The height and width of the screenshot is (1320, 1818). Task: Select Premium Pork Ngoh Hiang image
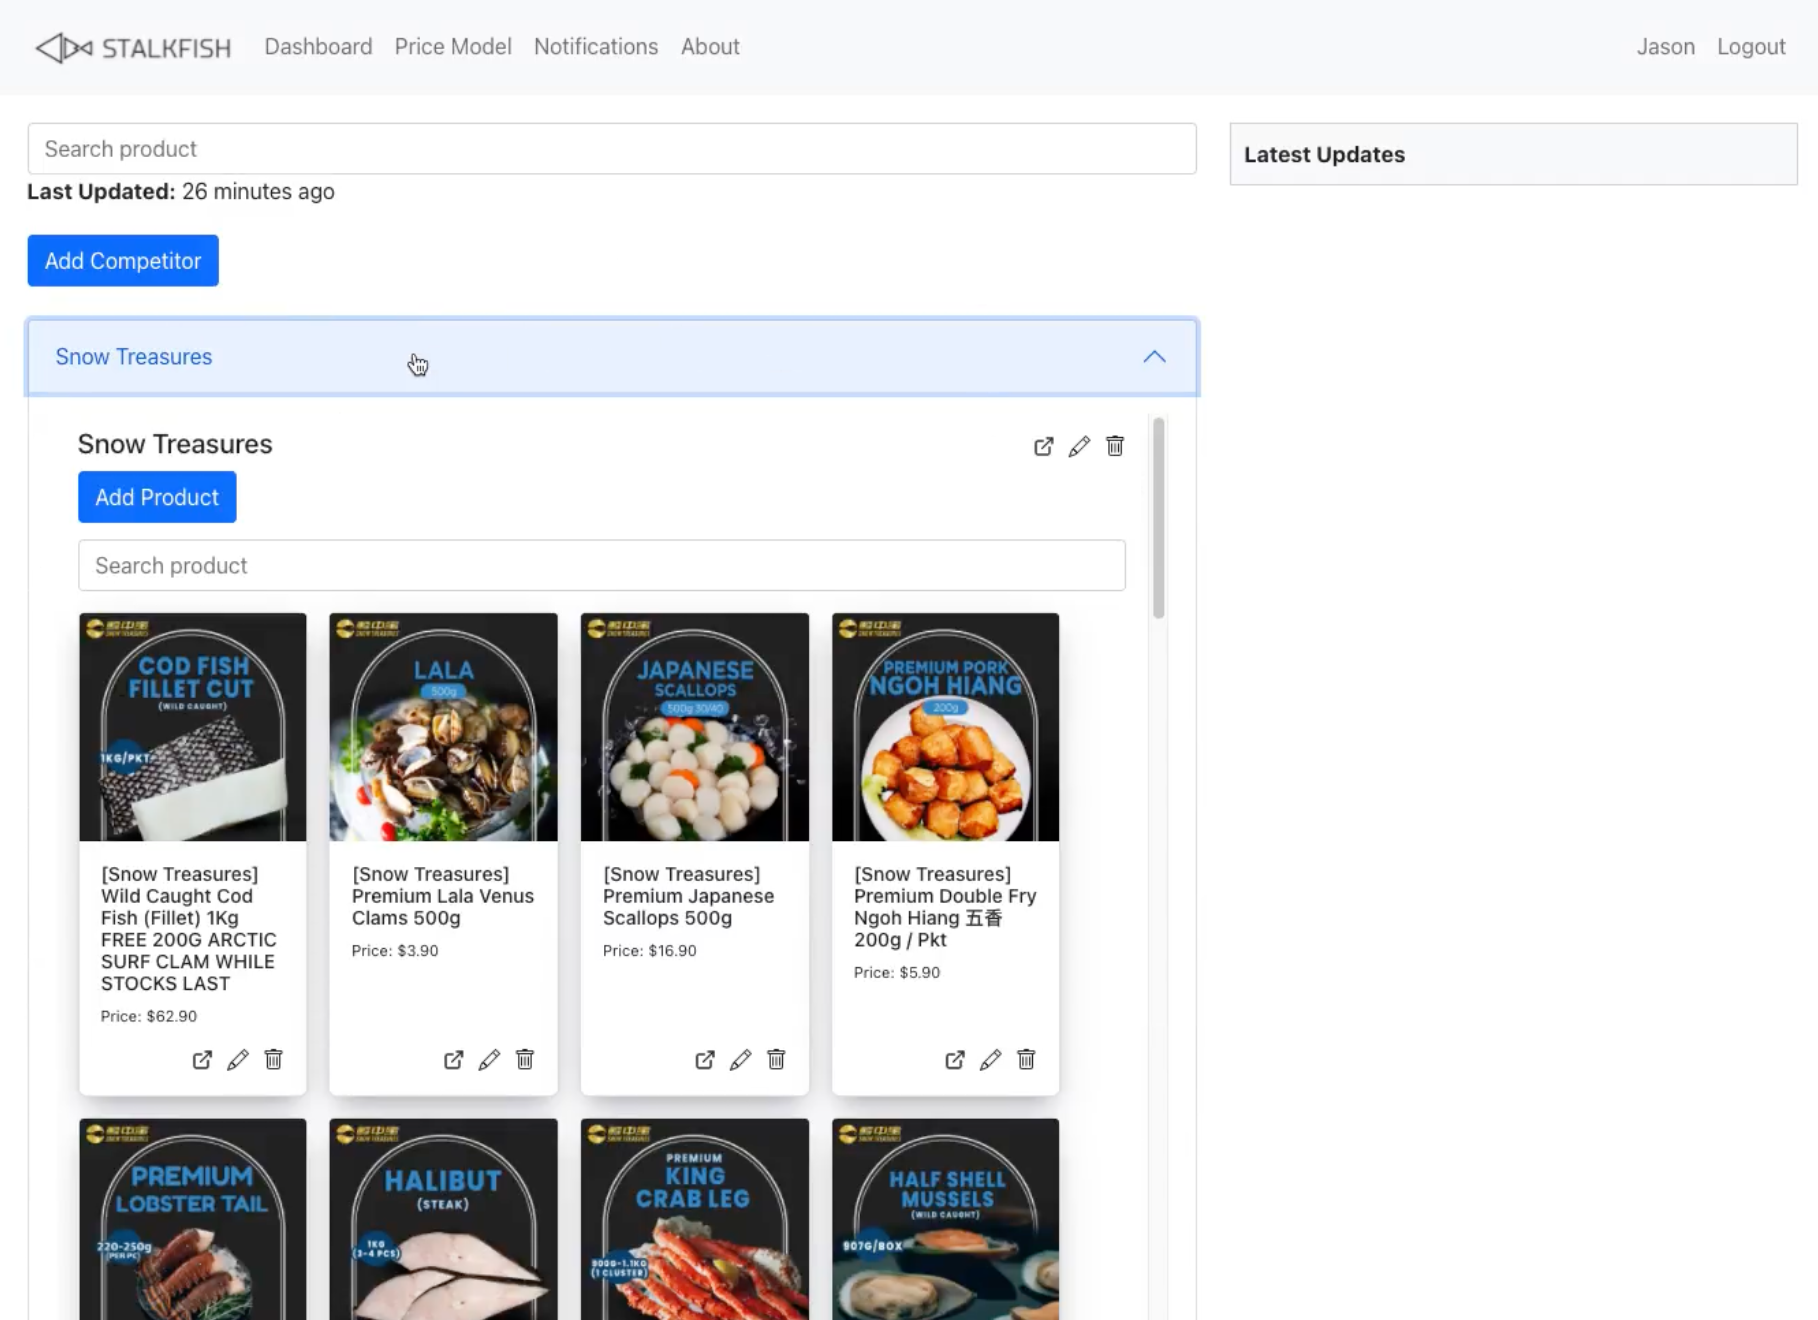946,727
